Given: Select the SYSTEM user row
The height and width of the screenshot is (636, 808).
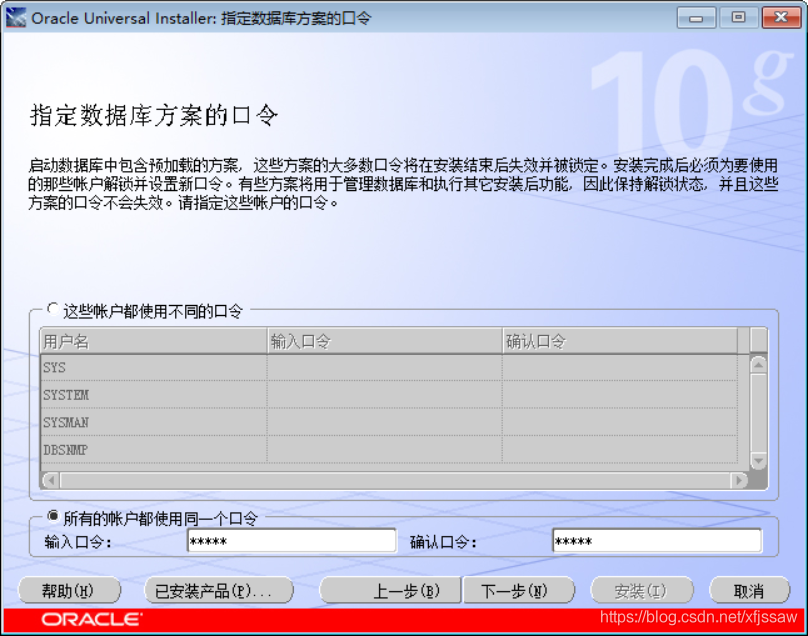Looking at the screenshot, I should 389,395.
